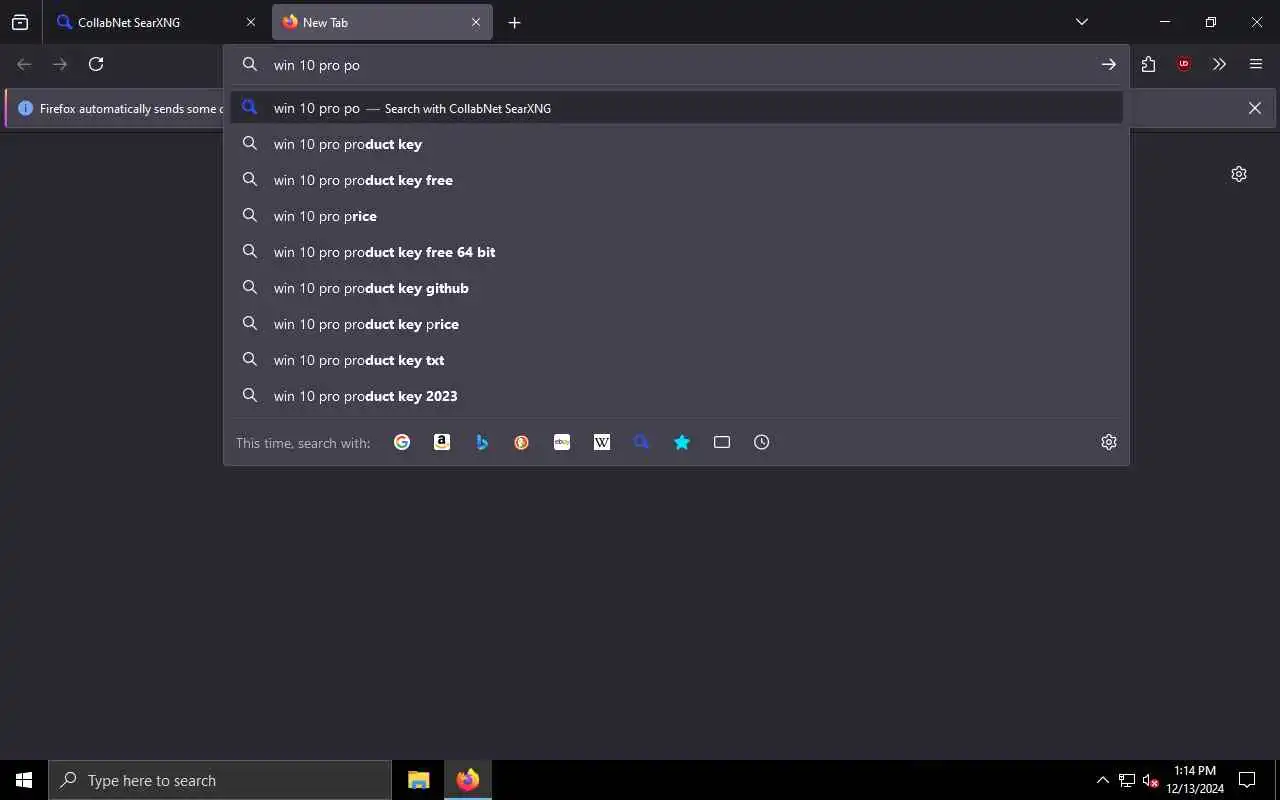Customize new tab page with the gear icon

(x=1239, y=174)
